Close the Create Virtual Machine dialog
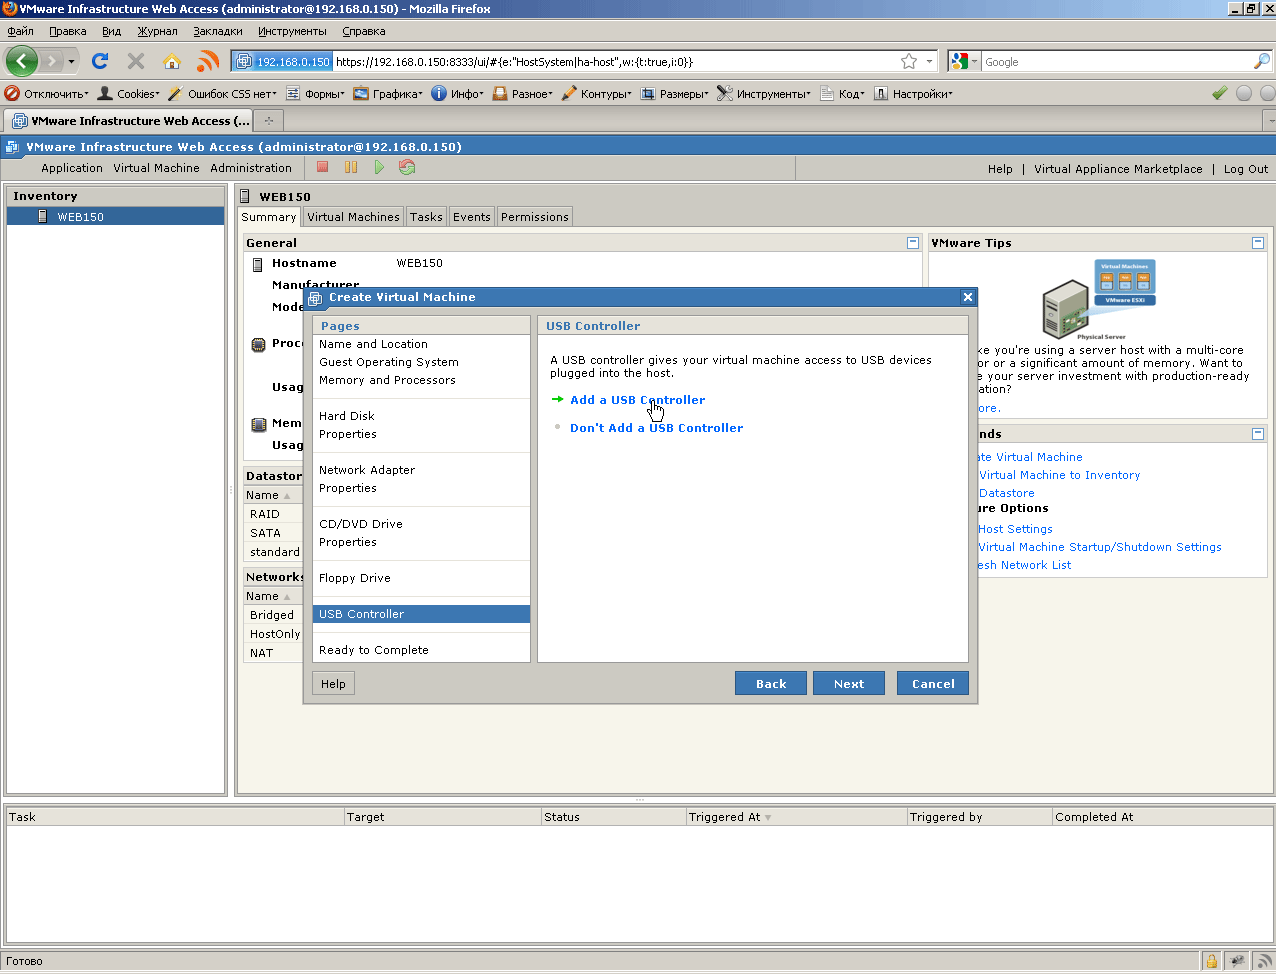The image size is (1276, 974). [967, 297]
